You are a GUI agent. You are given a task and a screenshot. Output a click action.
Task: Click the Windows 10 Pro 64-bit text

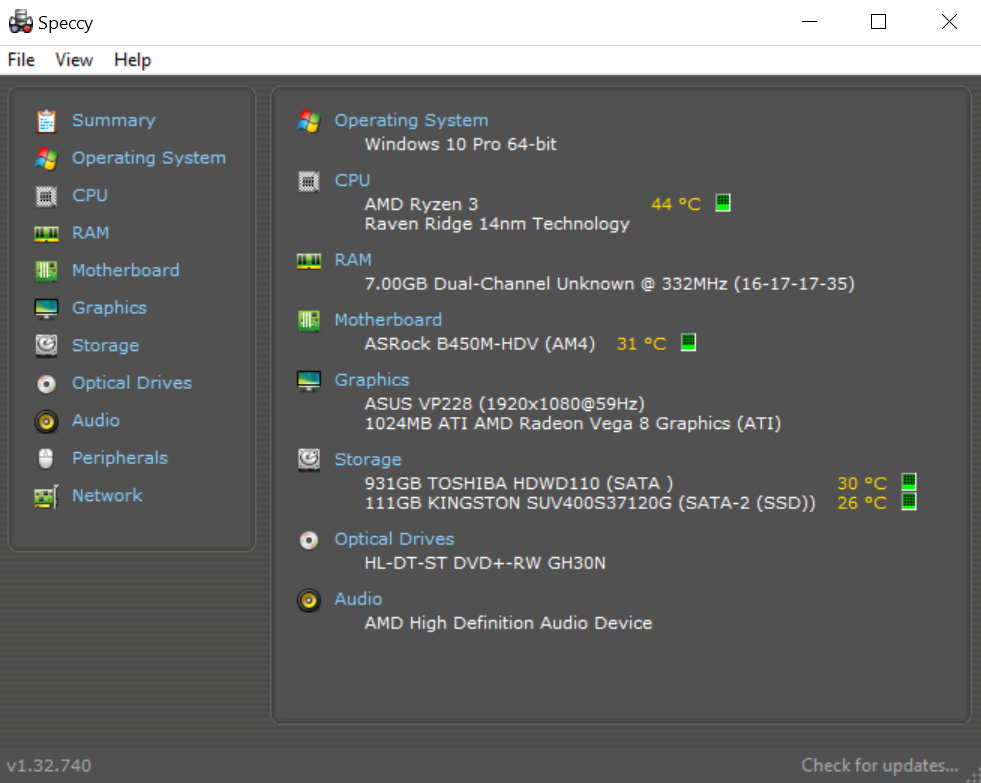pyautogui.click(x=460, y=144)
